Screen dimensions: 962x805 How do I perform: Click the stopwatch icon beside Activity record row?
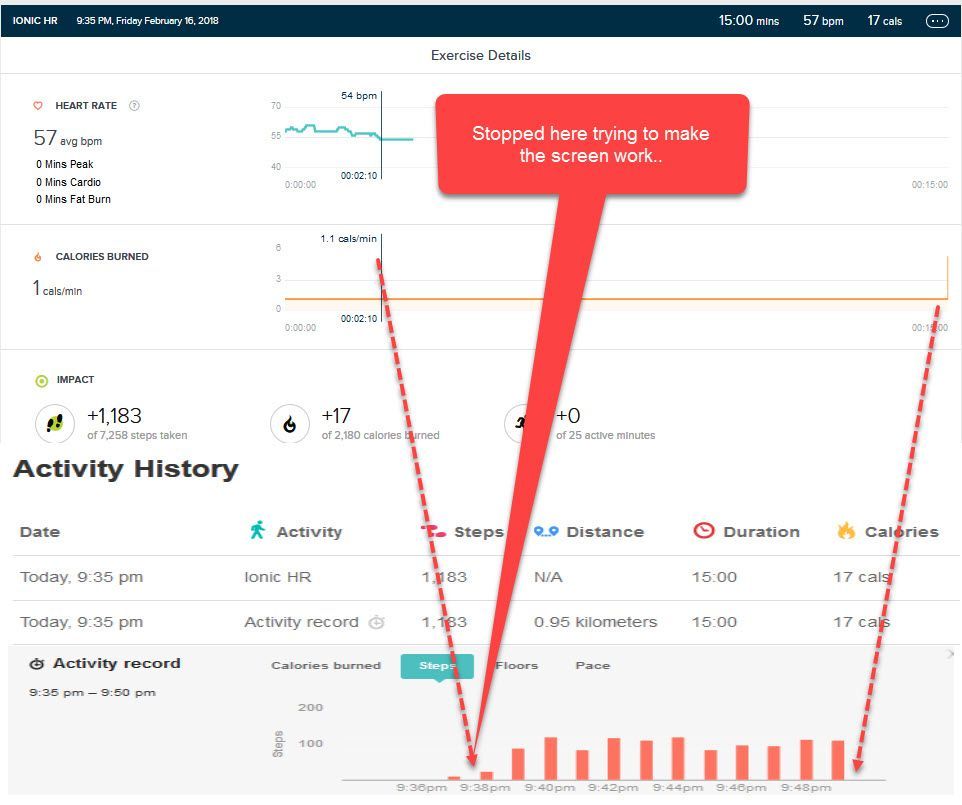376,622
